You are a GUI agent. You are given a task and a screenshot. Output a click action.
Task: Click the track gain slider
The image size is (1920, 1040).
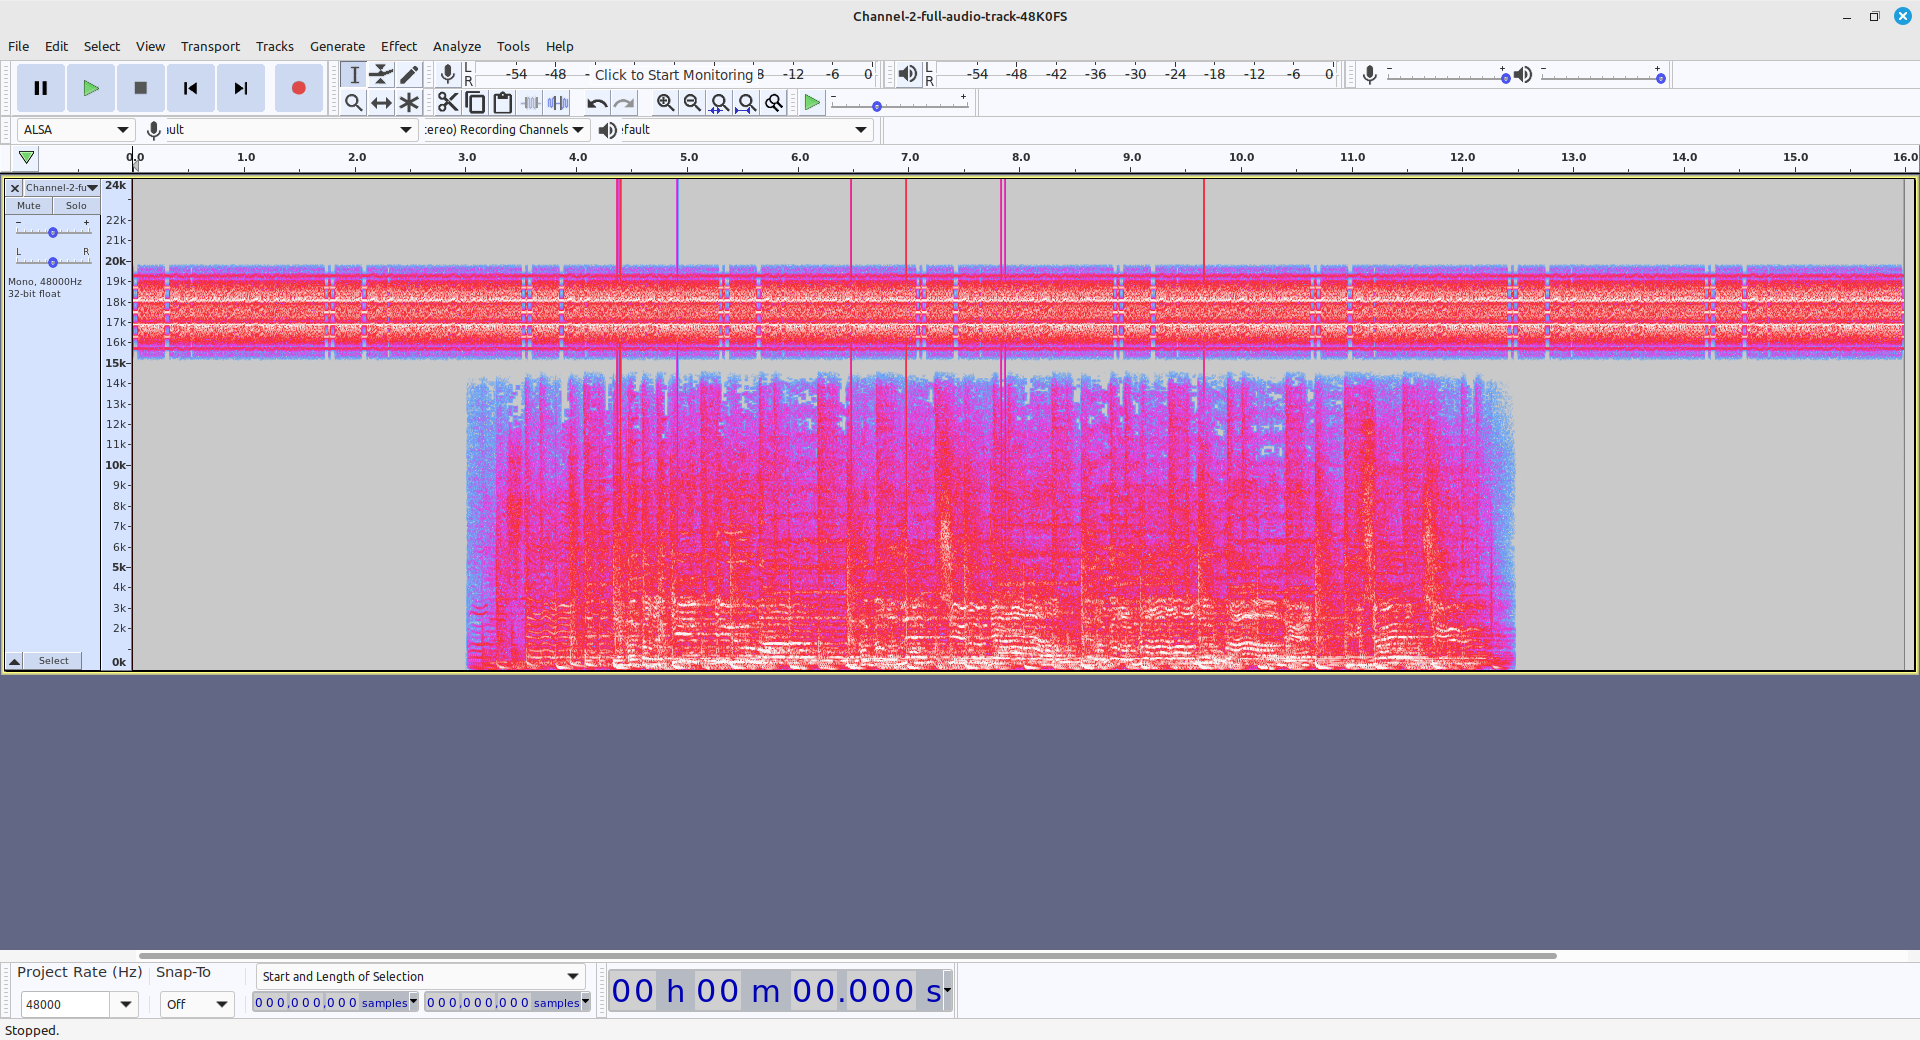click(x=53, y=232)
